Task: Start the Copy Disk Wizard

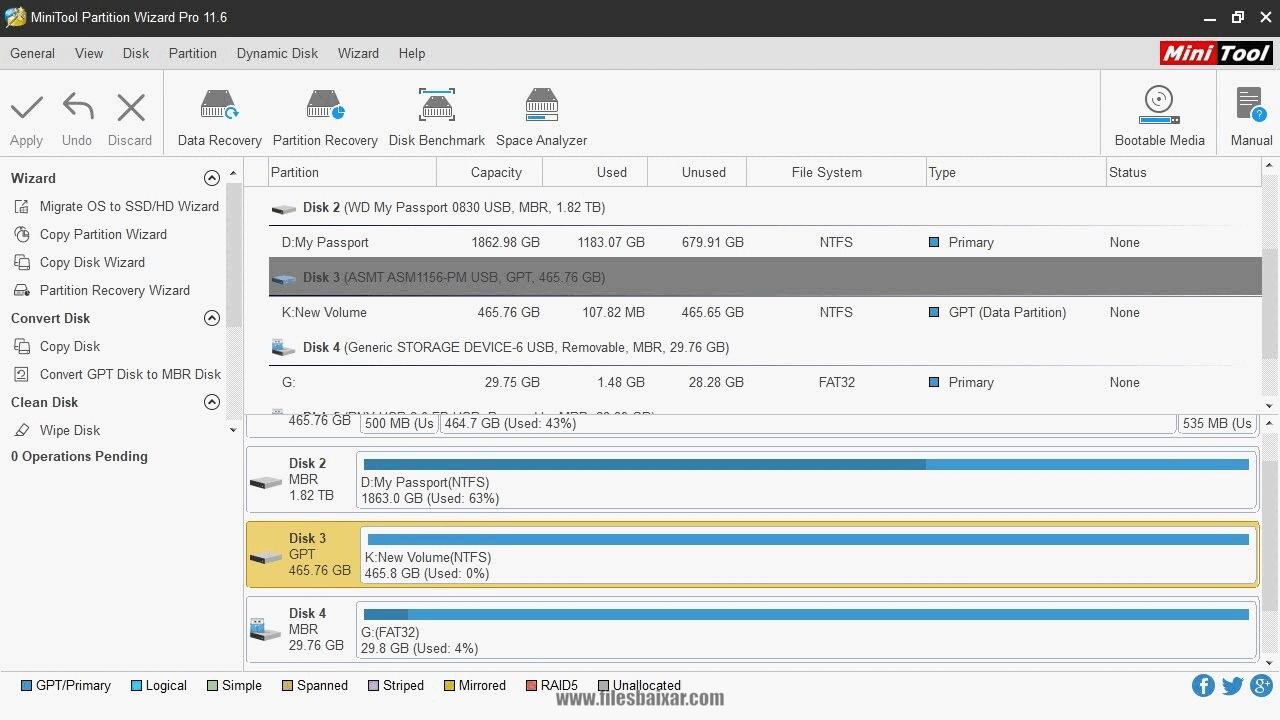Action: 92,262
